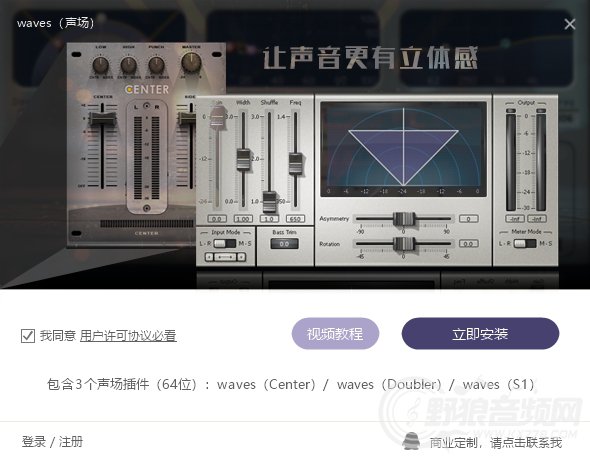Toggle the Meter Mode L-R/M-S switch
Viewport: 590px width, 460px height.
525,243
